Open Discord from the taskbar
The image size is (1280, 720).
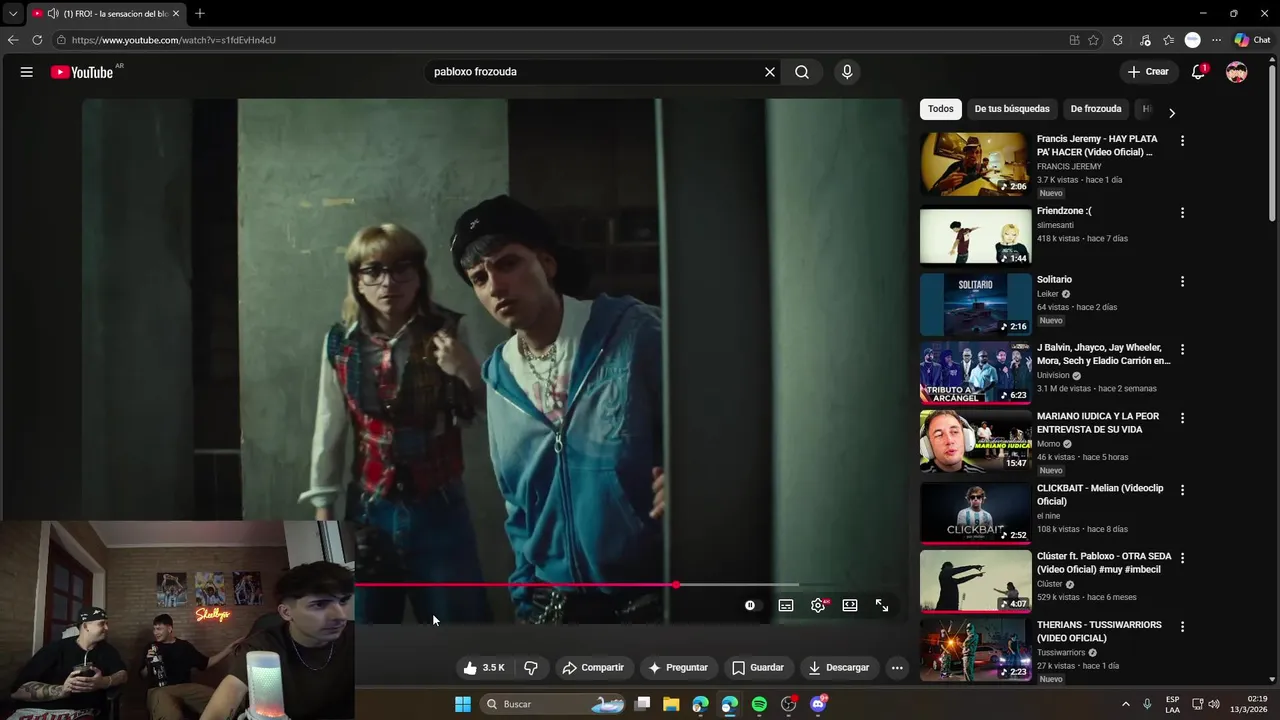818,704
